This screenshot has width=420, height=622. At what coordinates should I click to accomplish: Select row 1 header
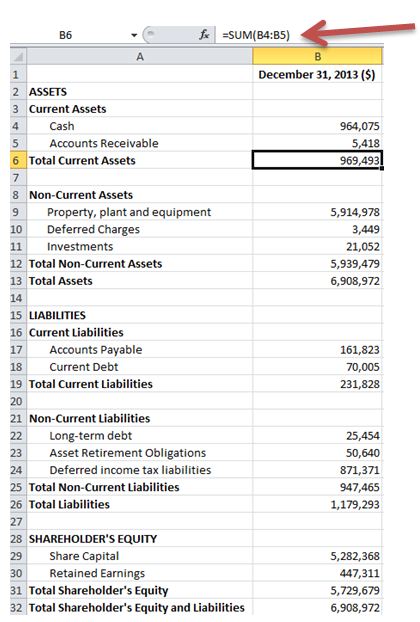(x=18, y=74)
